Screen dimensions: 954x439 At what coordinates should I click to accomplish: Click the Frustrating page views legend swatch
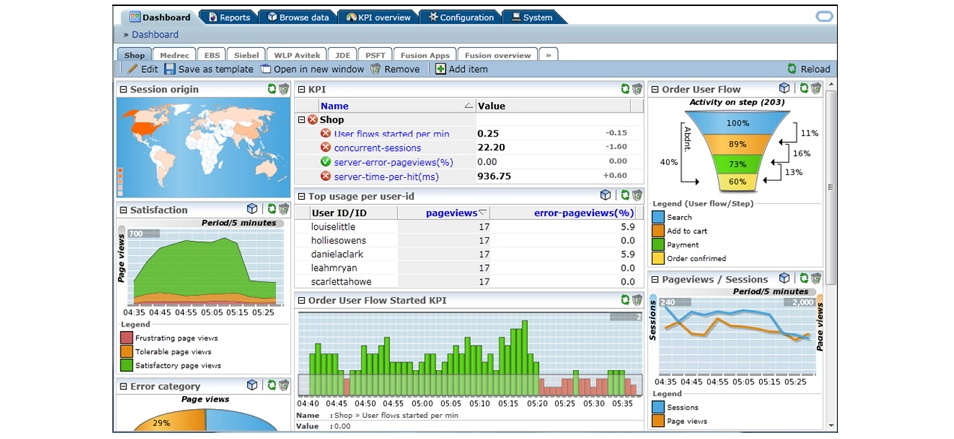coord(126,337)
